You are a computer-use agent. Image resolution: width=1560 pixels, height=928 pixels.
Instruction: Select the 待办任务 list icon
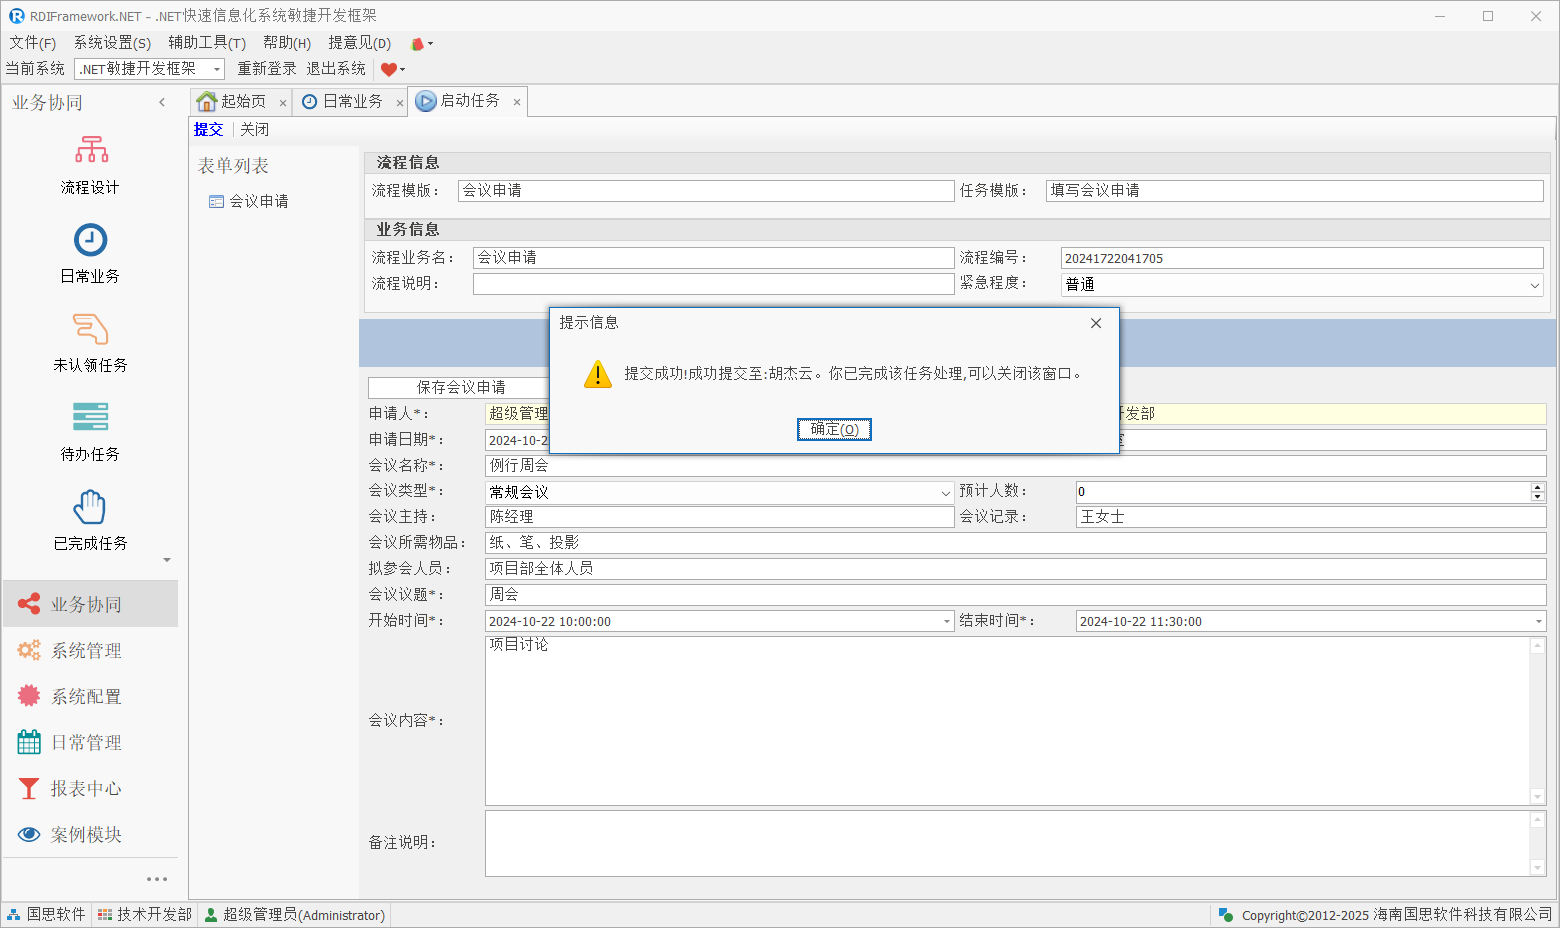pos(90,417)
